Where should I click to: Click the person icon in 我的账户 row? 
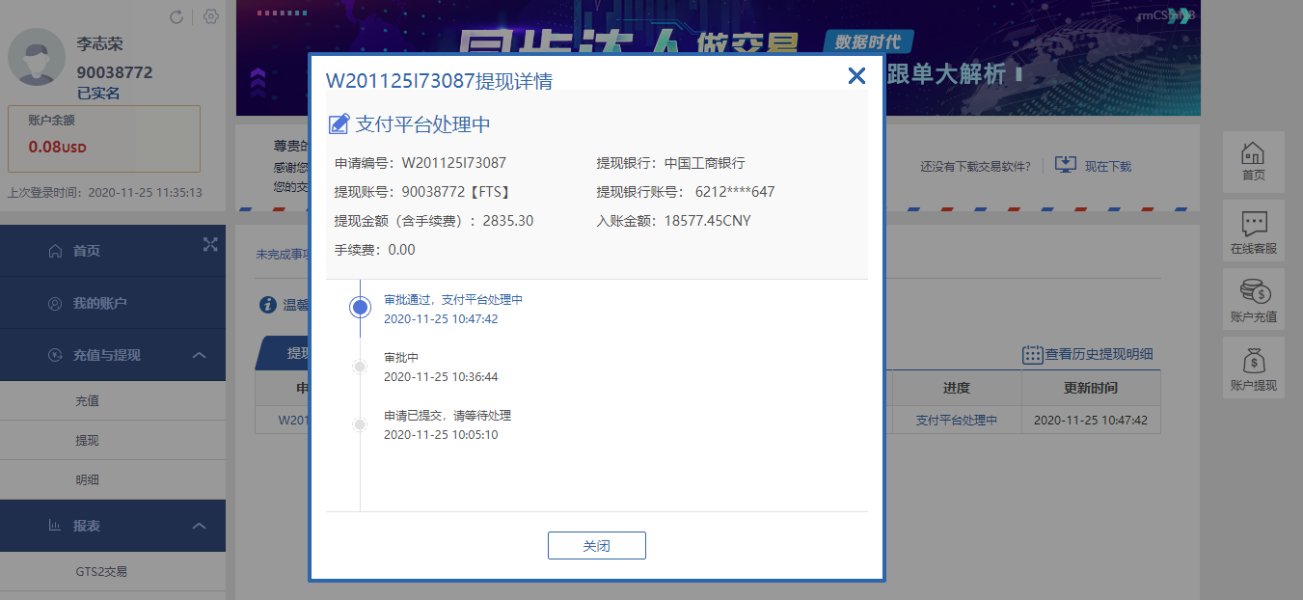click(x=55, y=303)
